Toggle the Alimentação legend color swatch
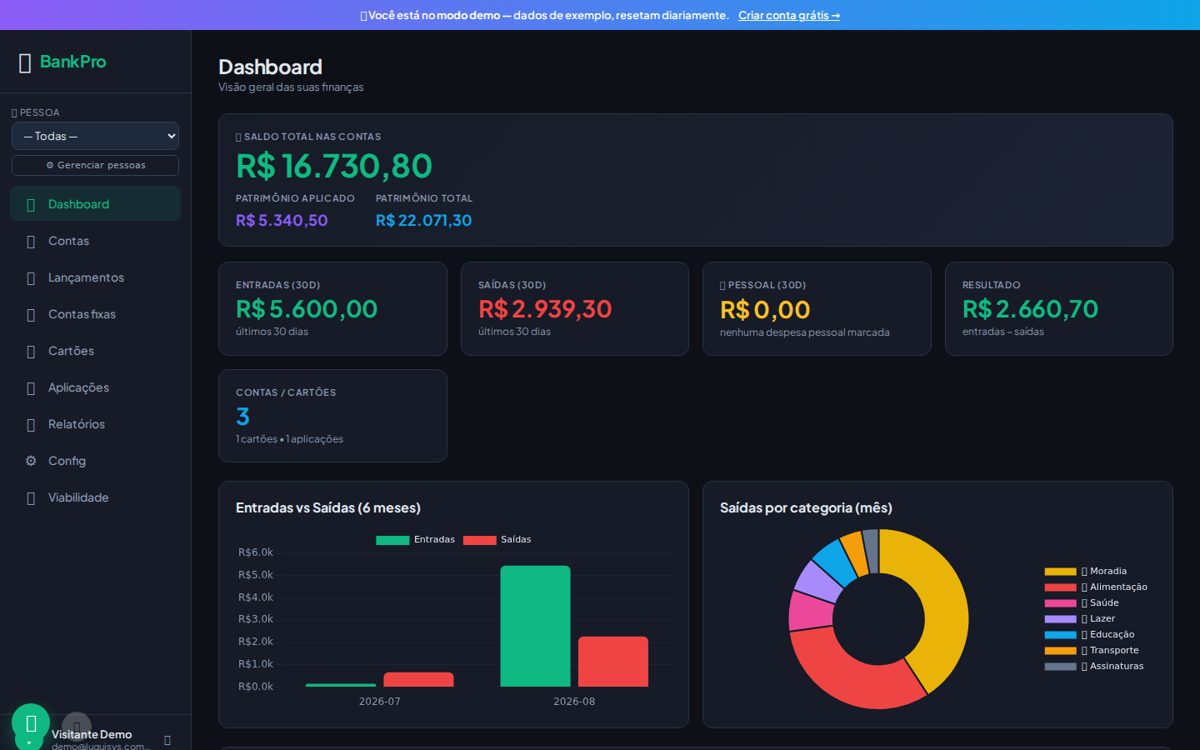 pyautogui.click(x=1061, y=587)
